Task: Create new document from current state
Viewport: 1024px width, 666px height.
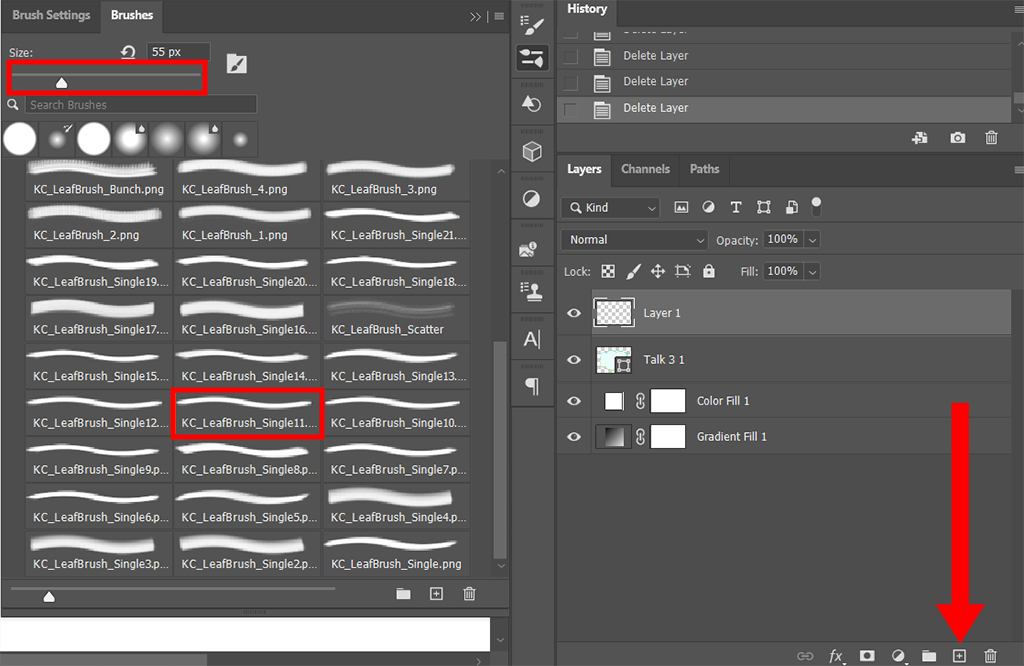Action: click(920, 138)
